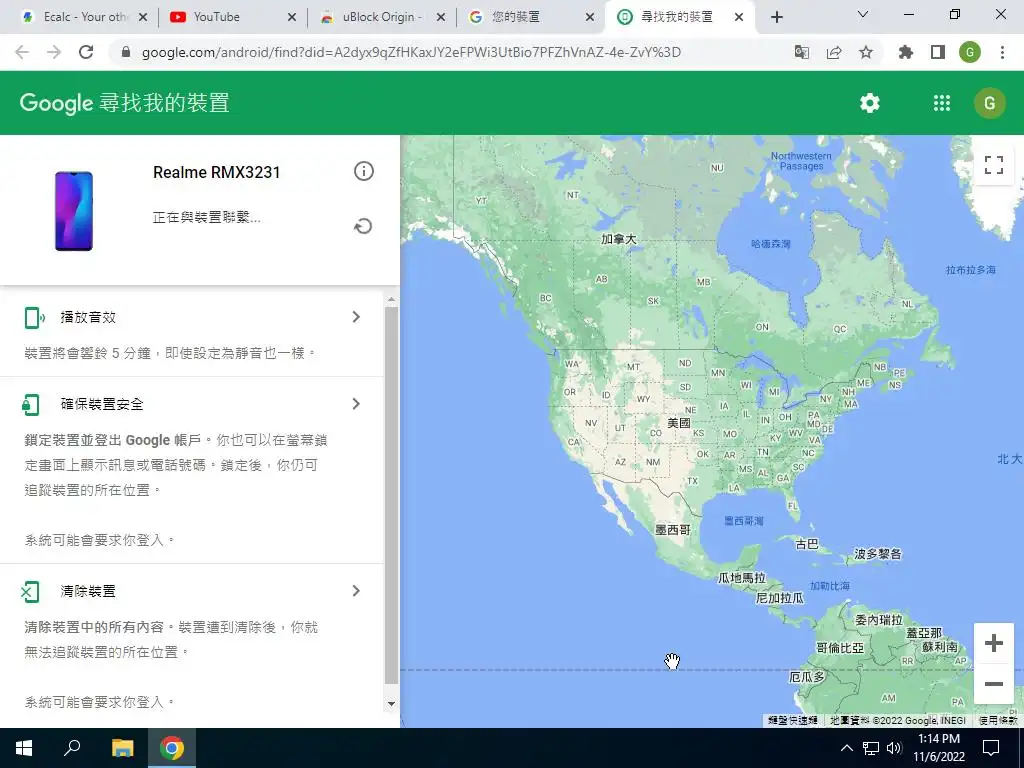The image size is (1024, 768).
Task: Click the 加拿大 label on the map
Action: point(618,239)
